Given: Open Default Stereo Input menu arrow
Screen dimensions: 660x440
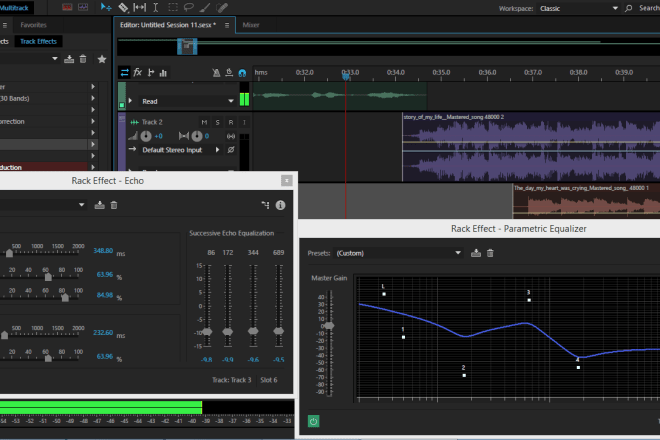Looking at the screenshot, I should point(217,149).
